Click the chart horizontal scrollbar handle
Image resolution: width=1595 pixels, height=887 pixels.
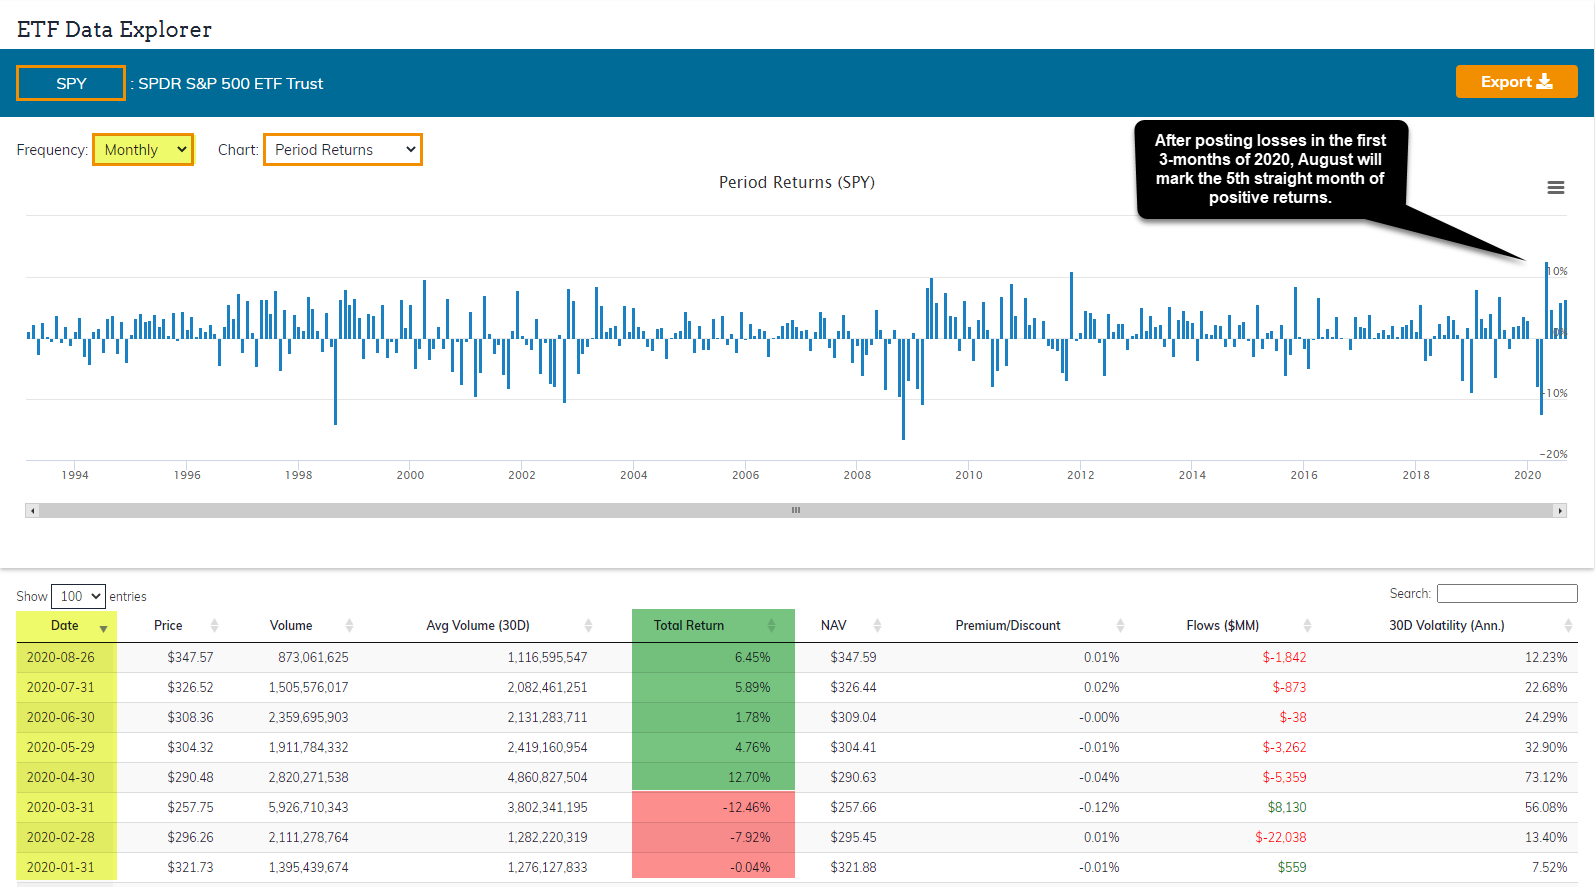click(x=796, y=510)
